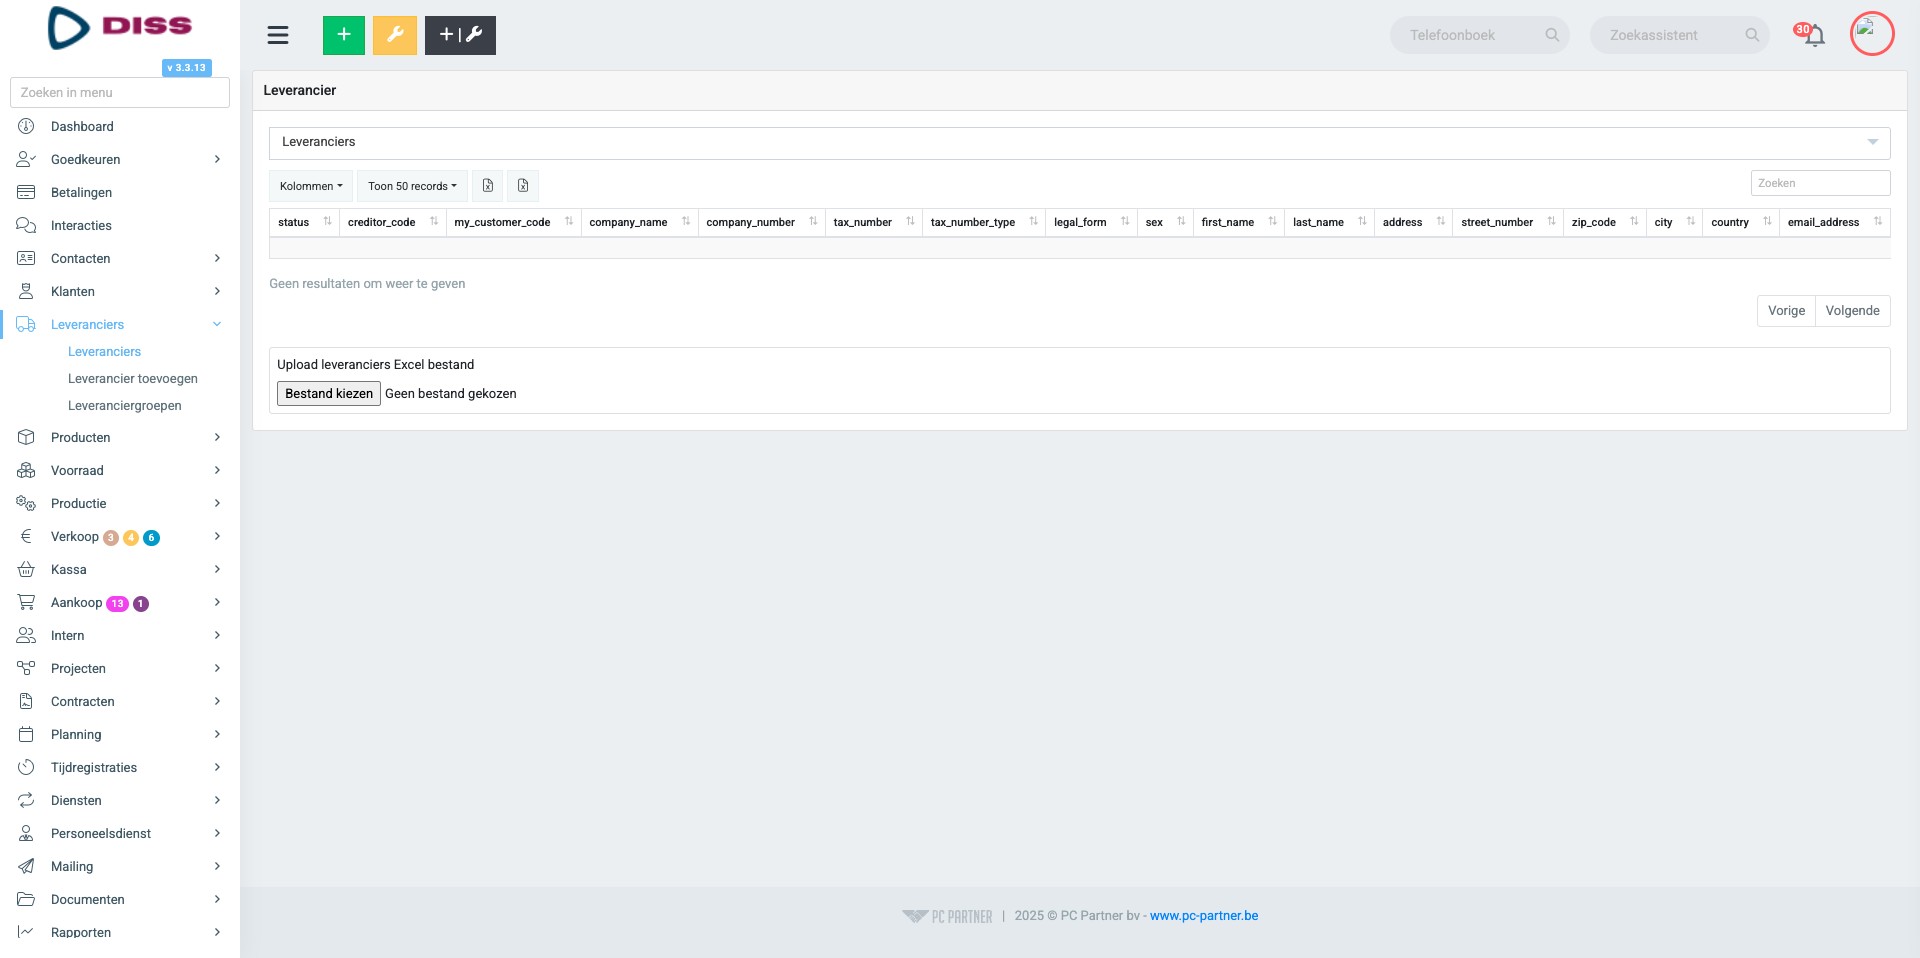Click the Volgende pagination button
This screenshot has height=958, width=1920.
pos(1852,311)
